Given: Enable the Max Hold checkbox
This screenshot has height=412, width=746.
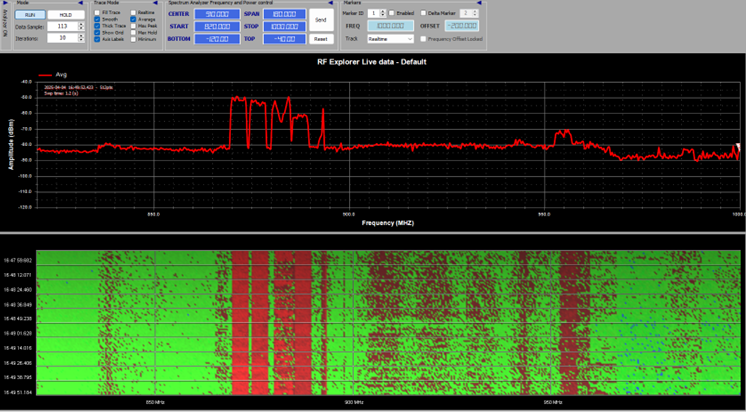Looking at the screenshot, I should (133, 32).
